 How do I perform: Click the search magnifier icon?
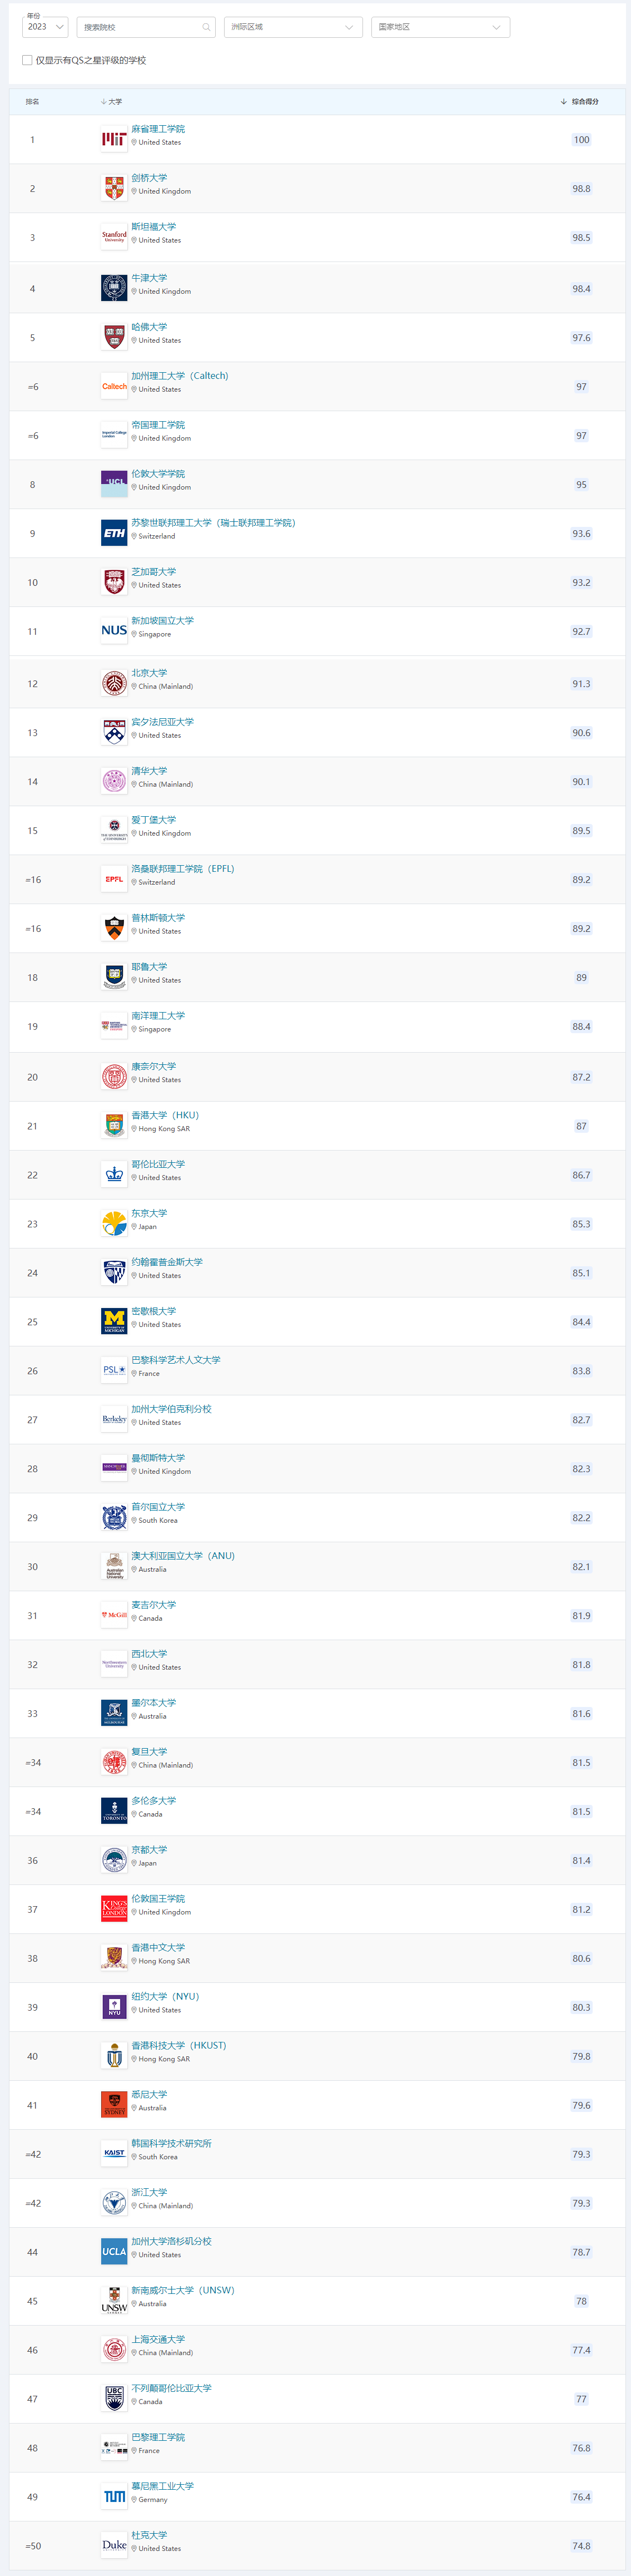tap(206, 27)
